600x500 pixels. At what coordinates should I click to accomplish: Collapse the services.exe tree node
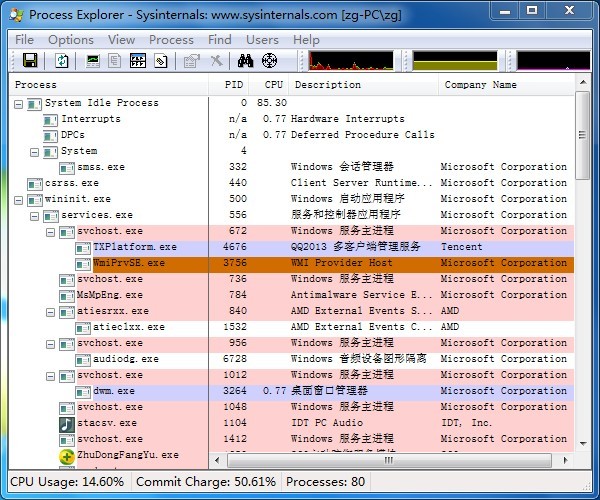35,216
